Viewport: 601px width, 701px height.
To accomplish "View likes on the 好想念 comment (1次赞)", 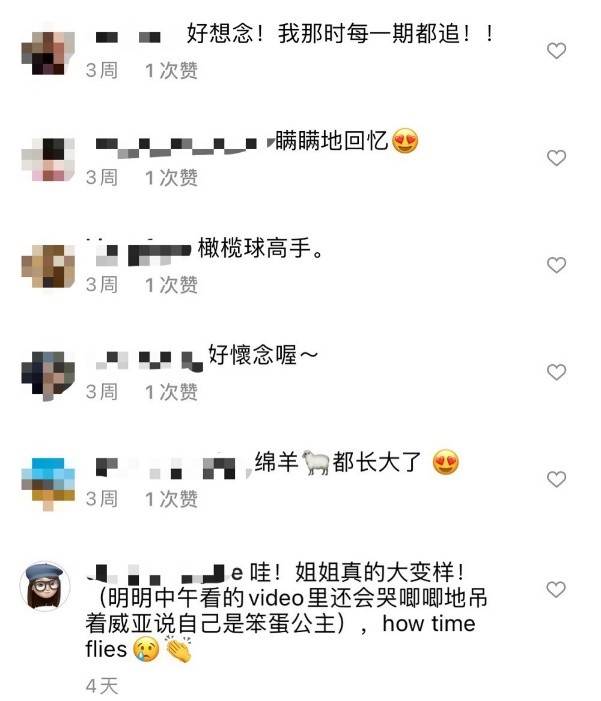I will tap(171, 71).
